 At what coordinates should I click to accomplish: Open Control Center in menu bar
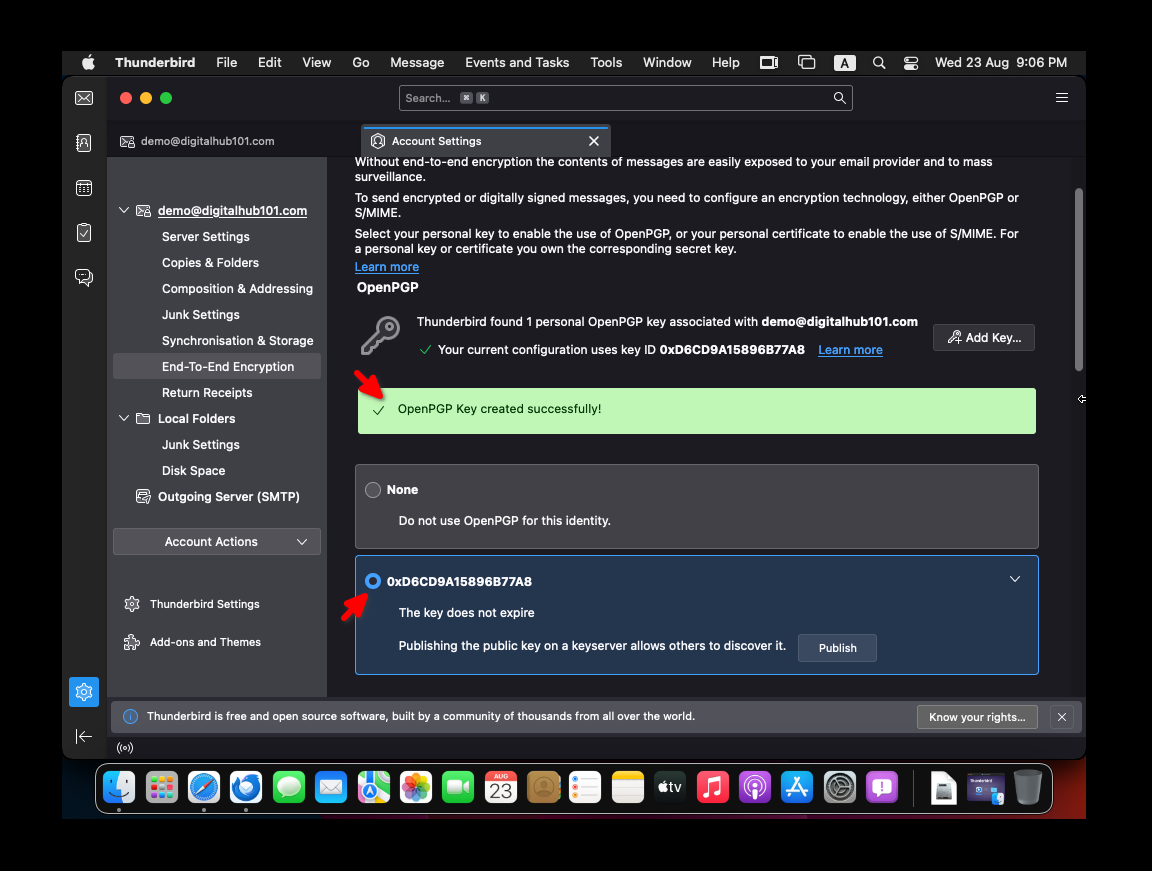[911, 62]
